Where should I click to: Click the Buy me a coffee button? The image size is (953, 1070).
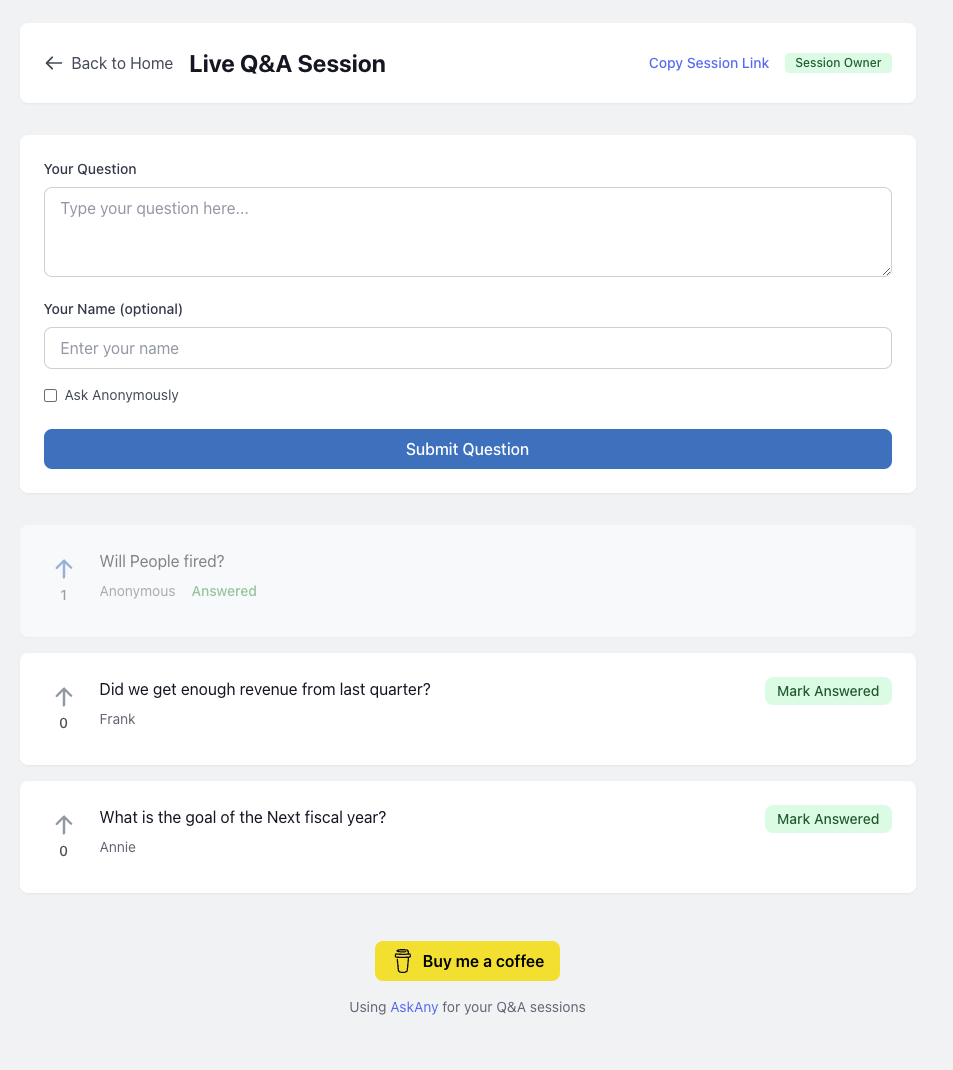pos(467,961)
